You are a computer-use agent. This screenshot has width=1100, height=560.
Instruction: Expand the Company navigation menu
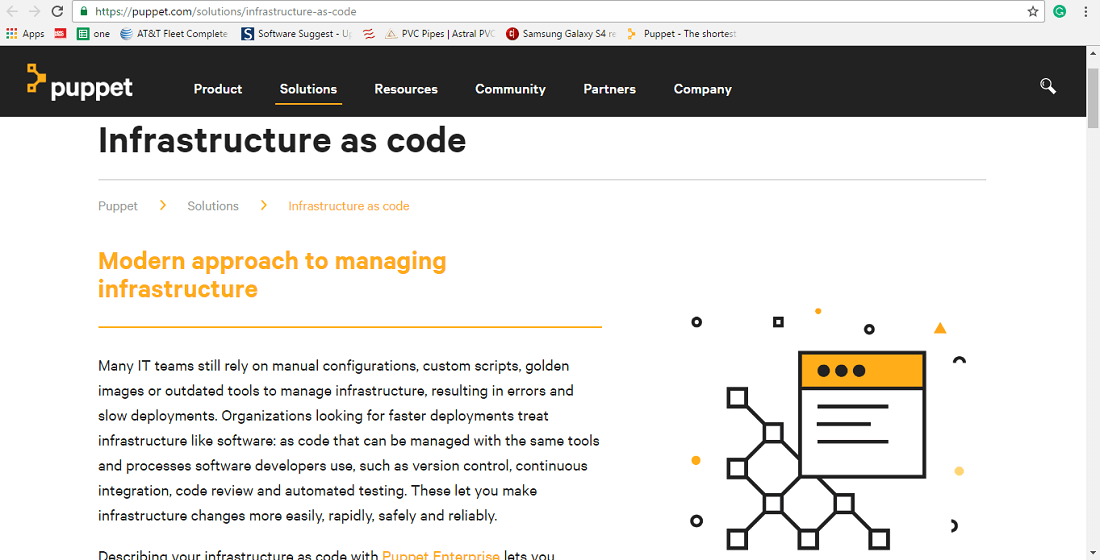(702, 89)
